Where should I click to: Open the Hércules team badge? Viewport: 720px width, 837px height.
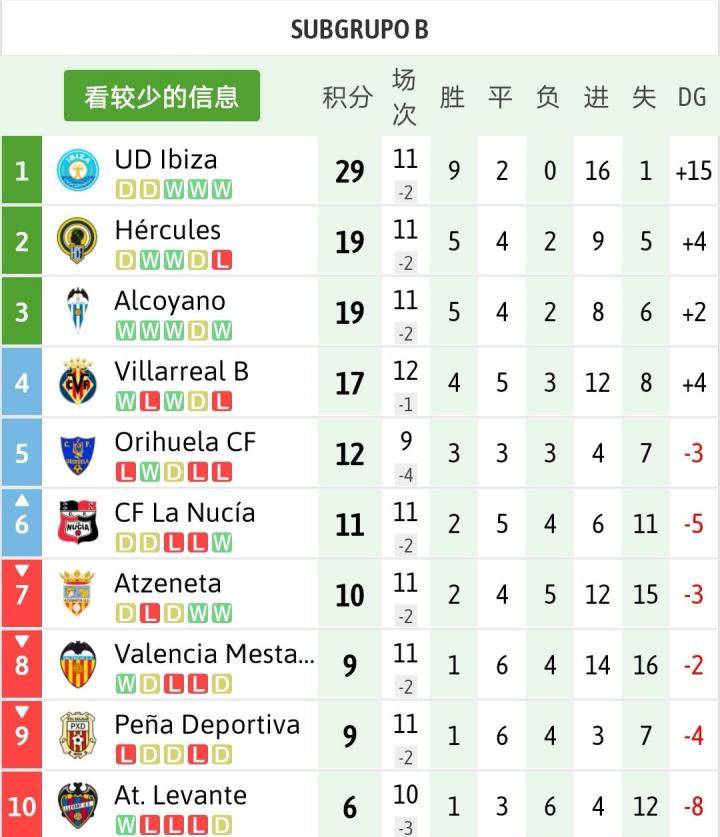pyautogui.click(x=77, y=240)
